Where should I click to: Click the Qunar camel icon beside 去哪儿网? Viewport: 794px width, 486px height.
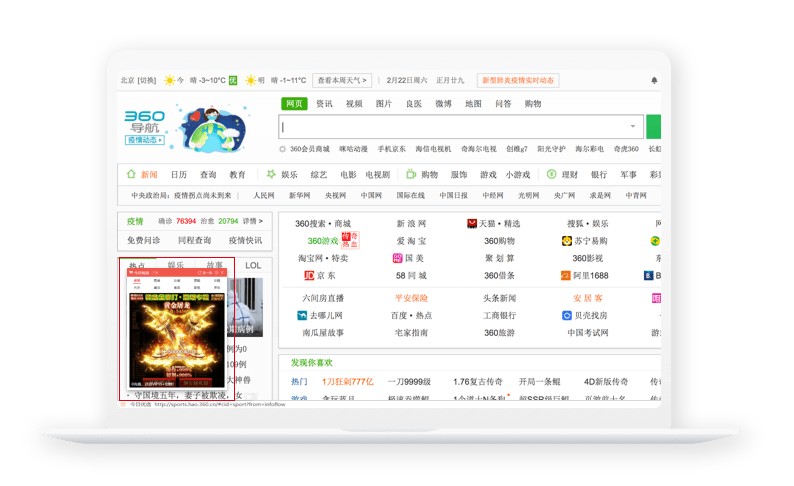coord(302,315)
